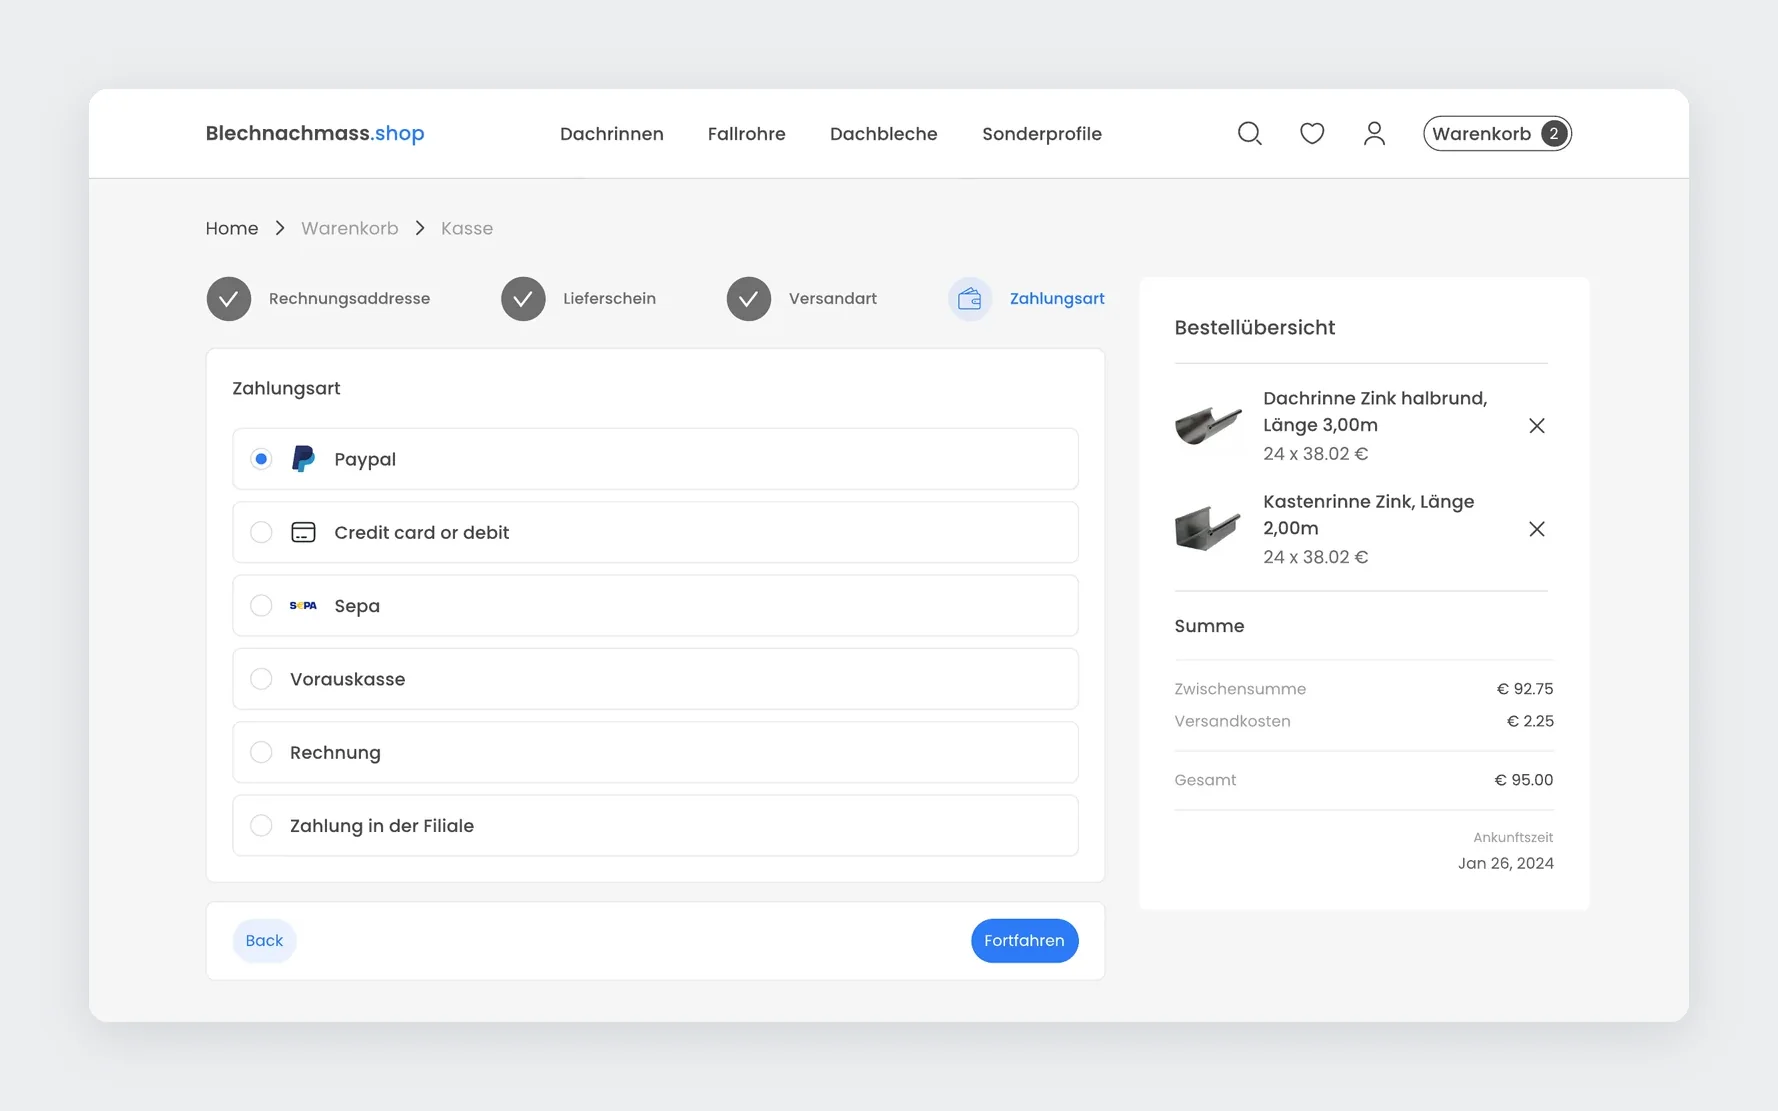Select the Sepa radio button
The width and height of the screenshot is (1778, 1111).
click(261, 605)
